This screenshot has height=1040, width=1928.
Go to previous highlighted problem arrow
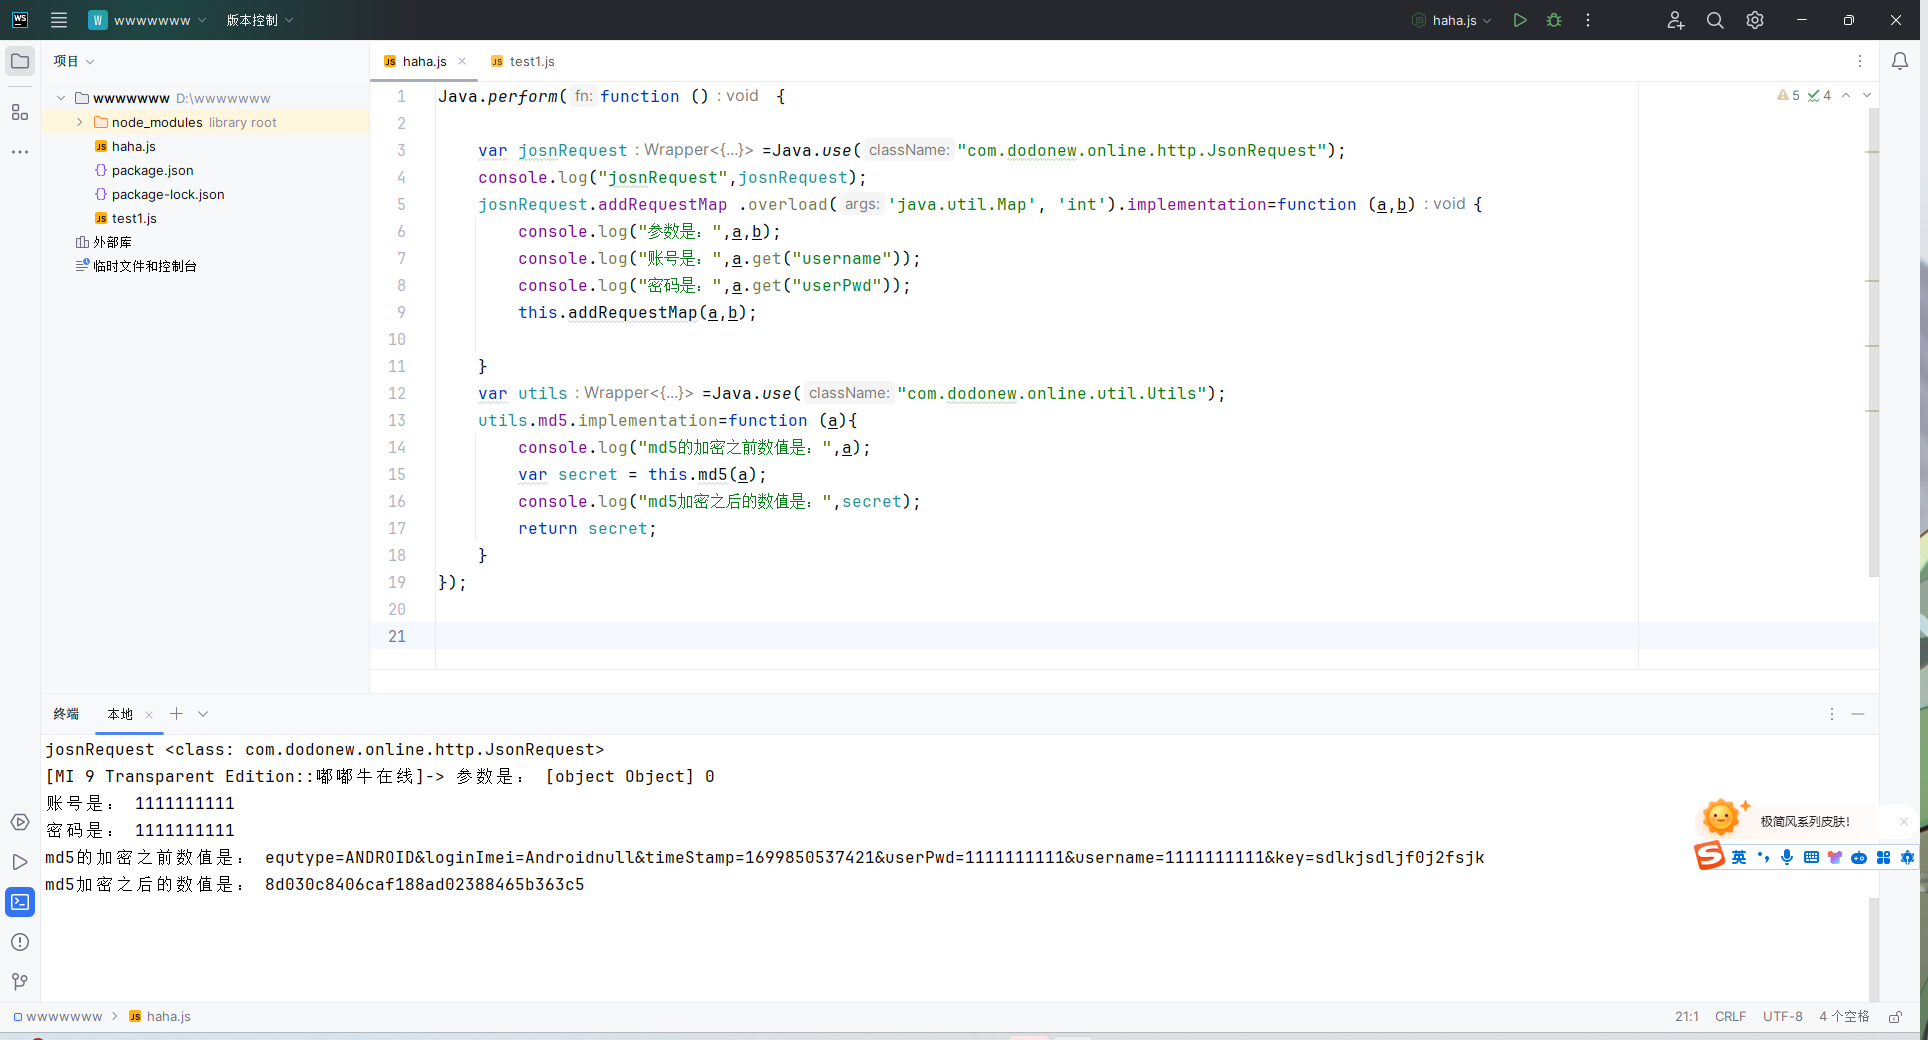click(1846, 95)
